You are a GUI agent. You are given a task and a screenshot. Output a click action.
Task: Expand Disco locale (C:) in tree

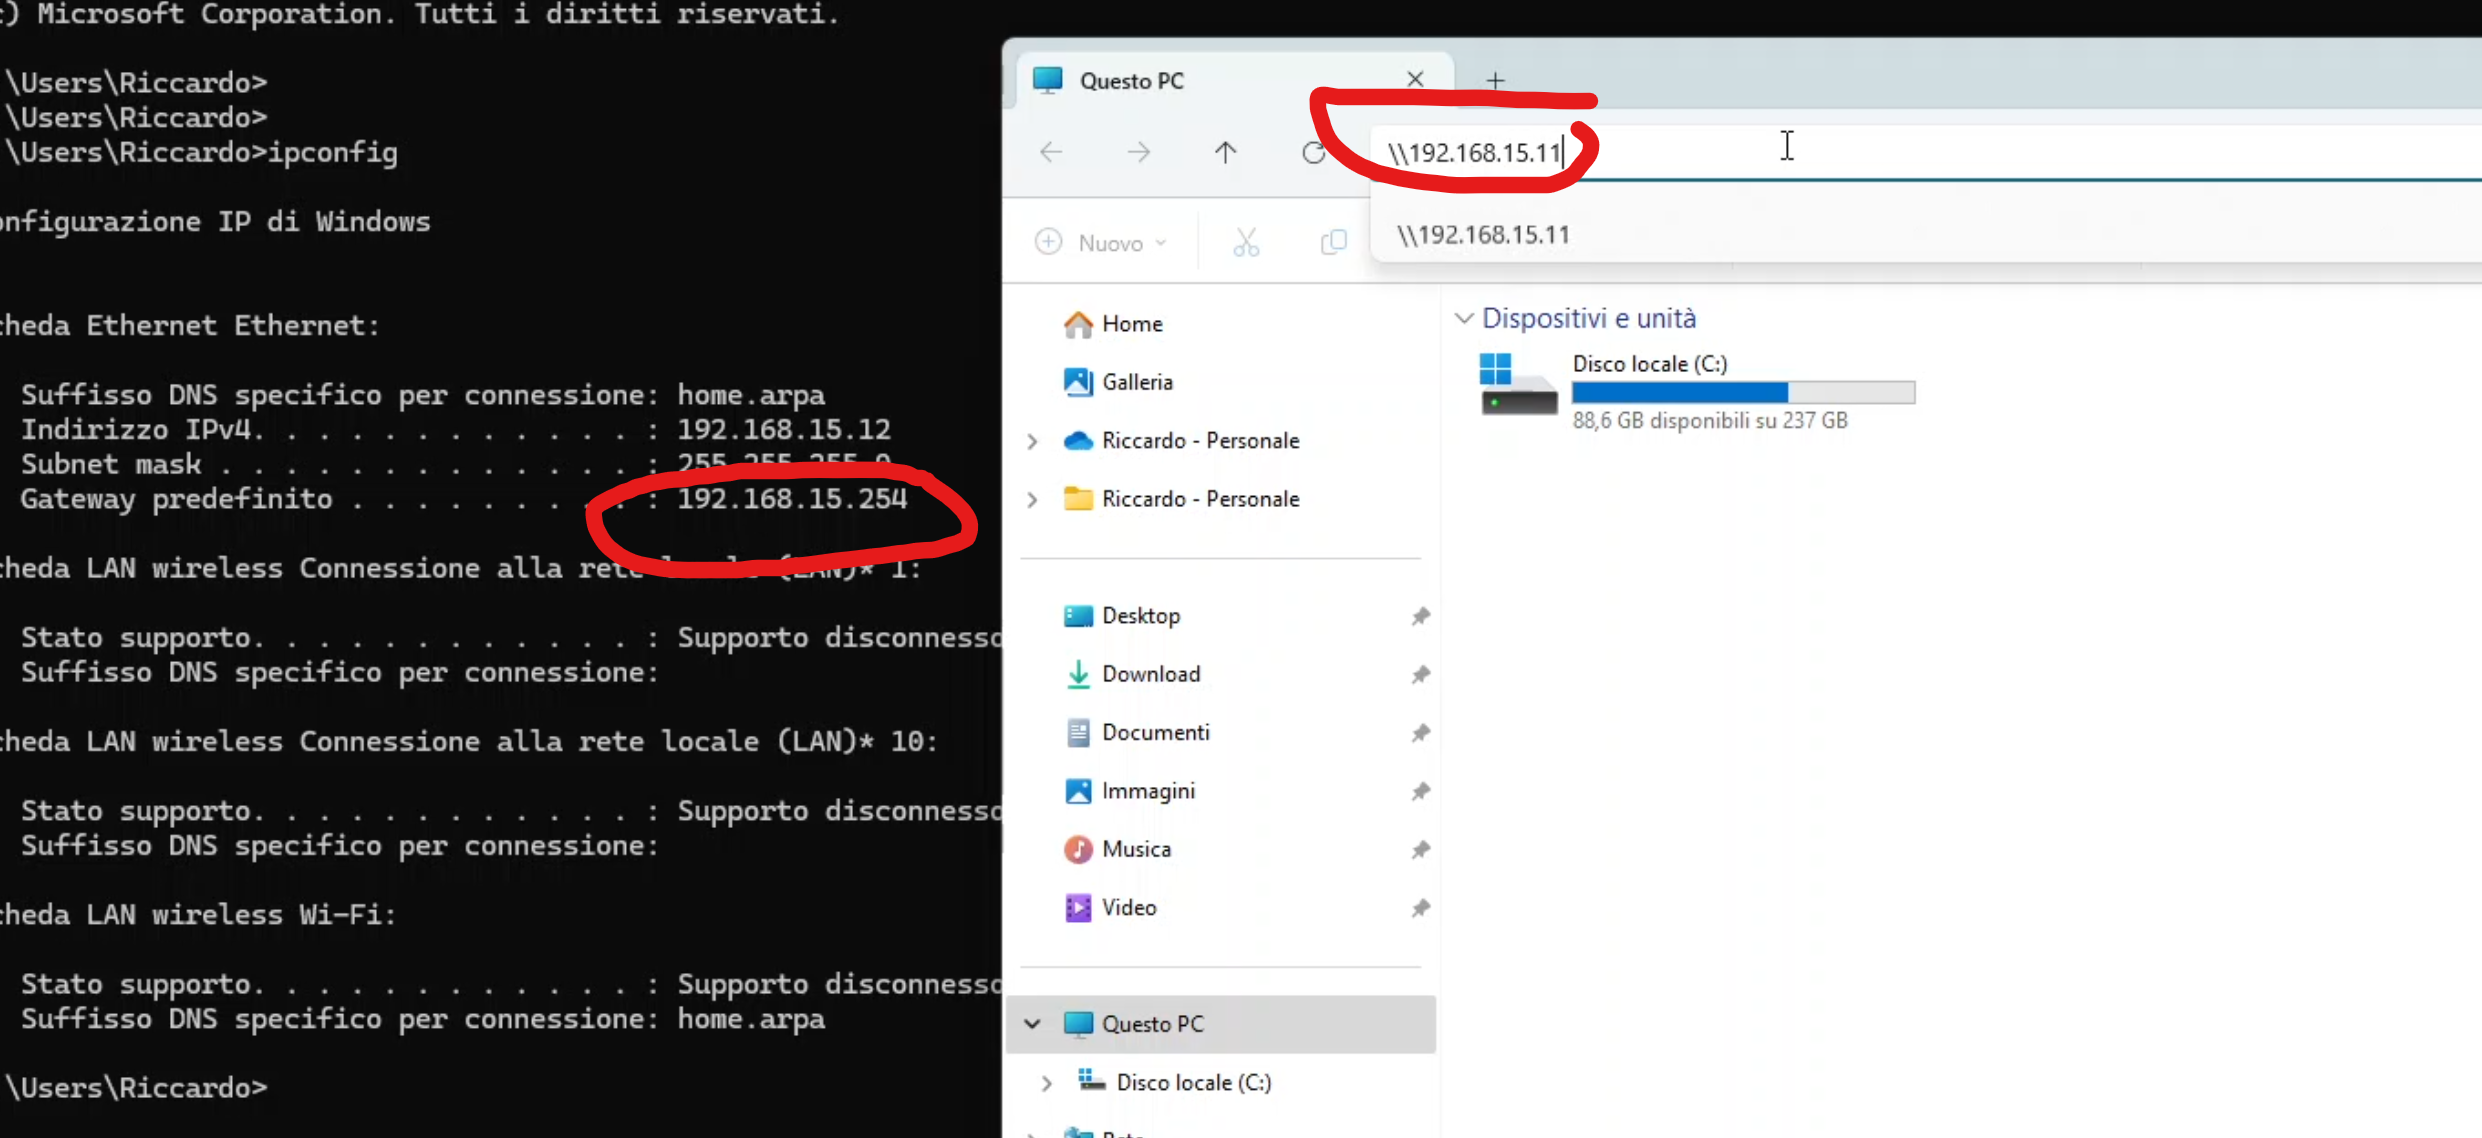pyautogui.click(x=1046, y=1083)
